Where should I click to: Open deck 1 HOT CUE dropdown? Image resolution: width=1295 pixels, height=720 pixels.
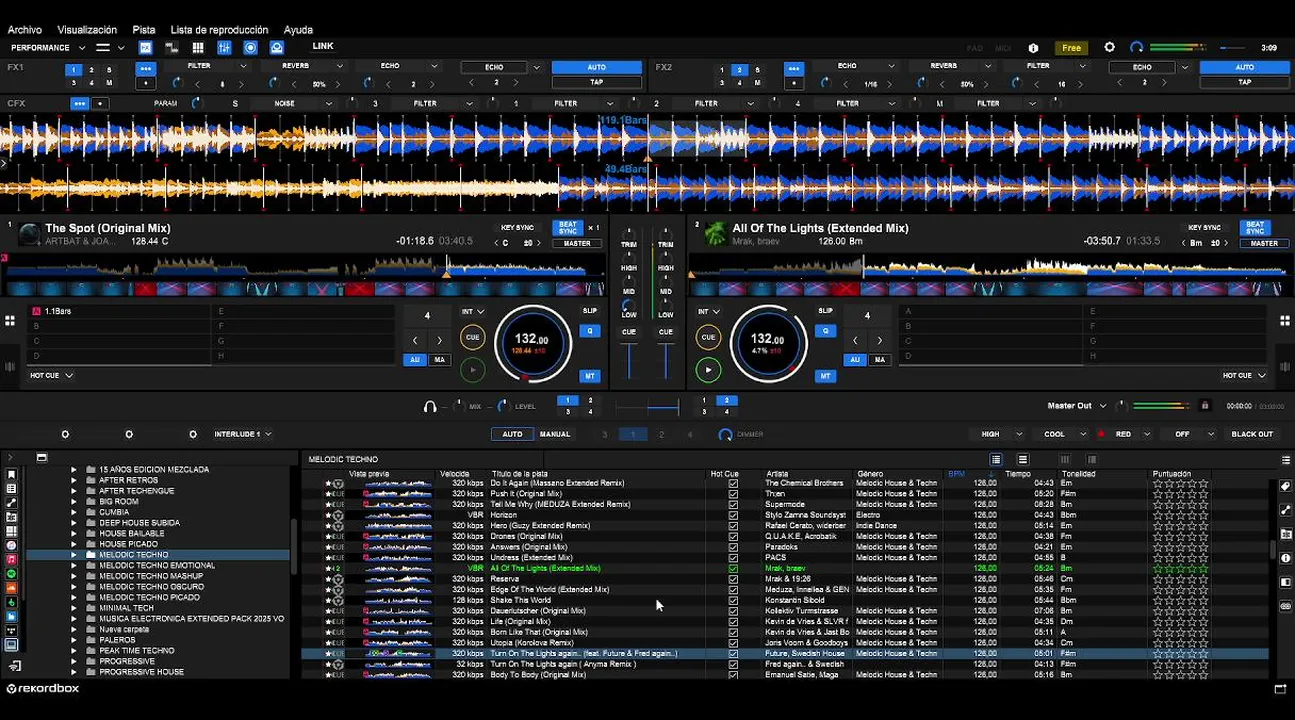click(x=52, y=375)
